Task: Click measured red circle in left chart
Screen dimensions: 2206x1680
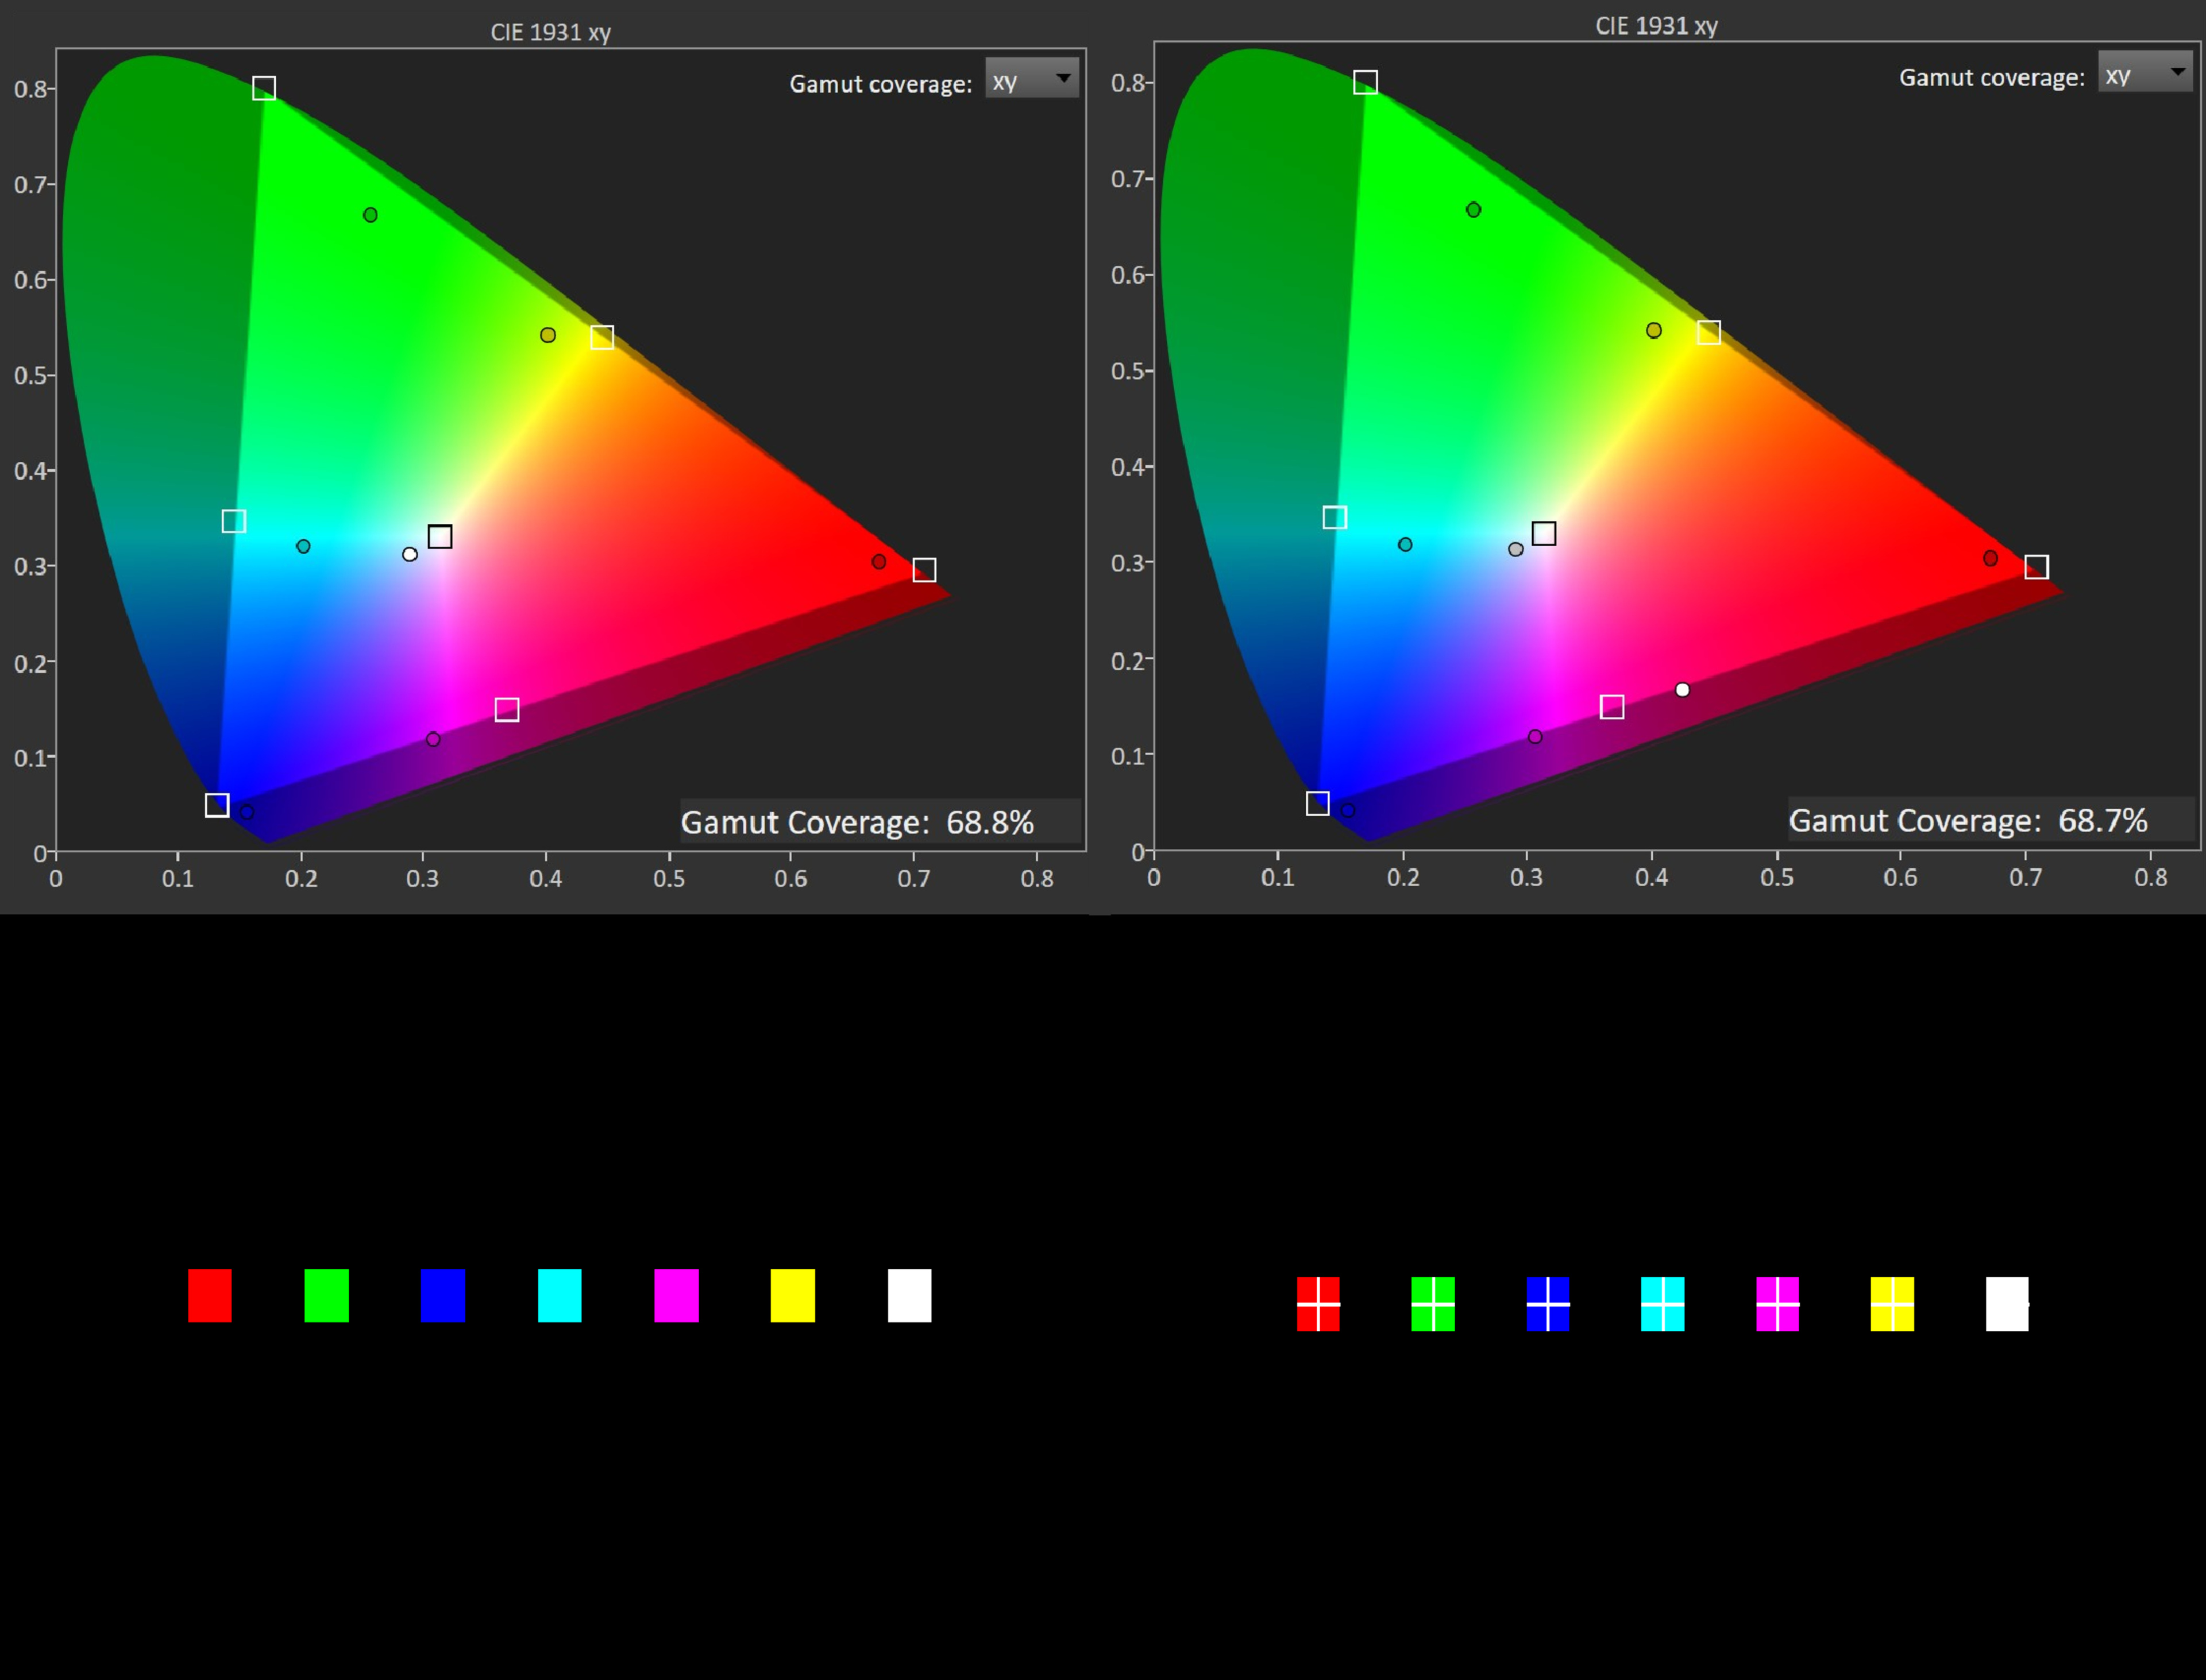Action: click(879, 562)
